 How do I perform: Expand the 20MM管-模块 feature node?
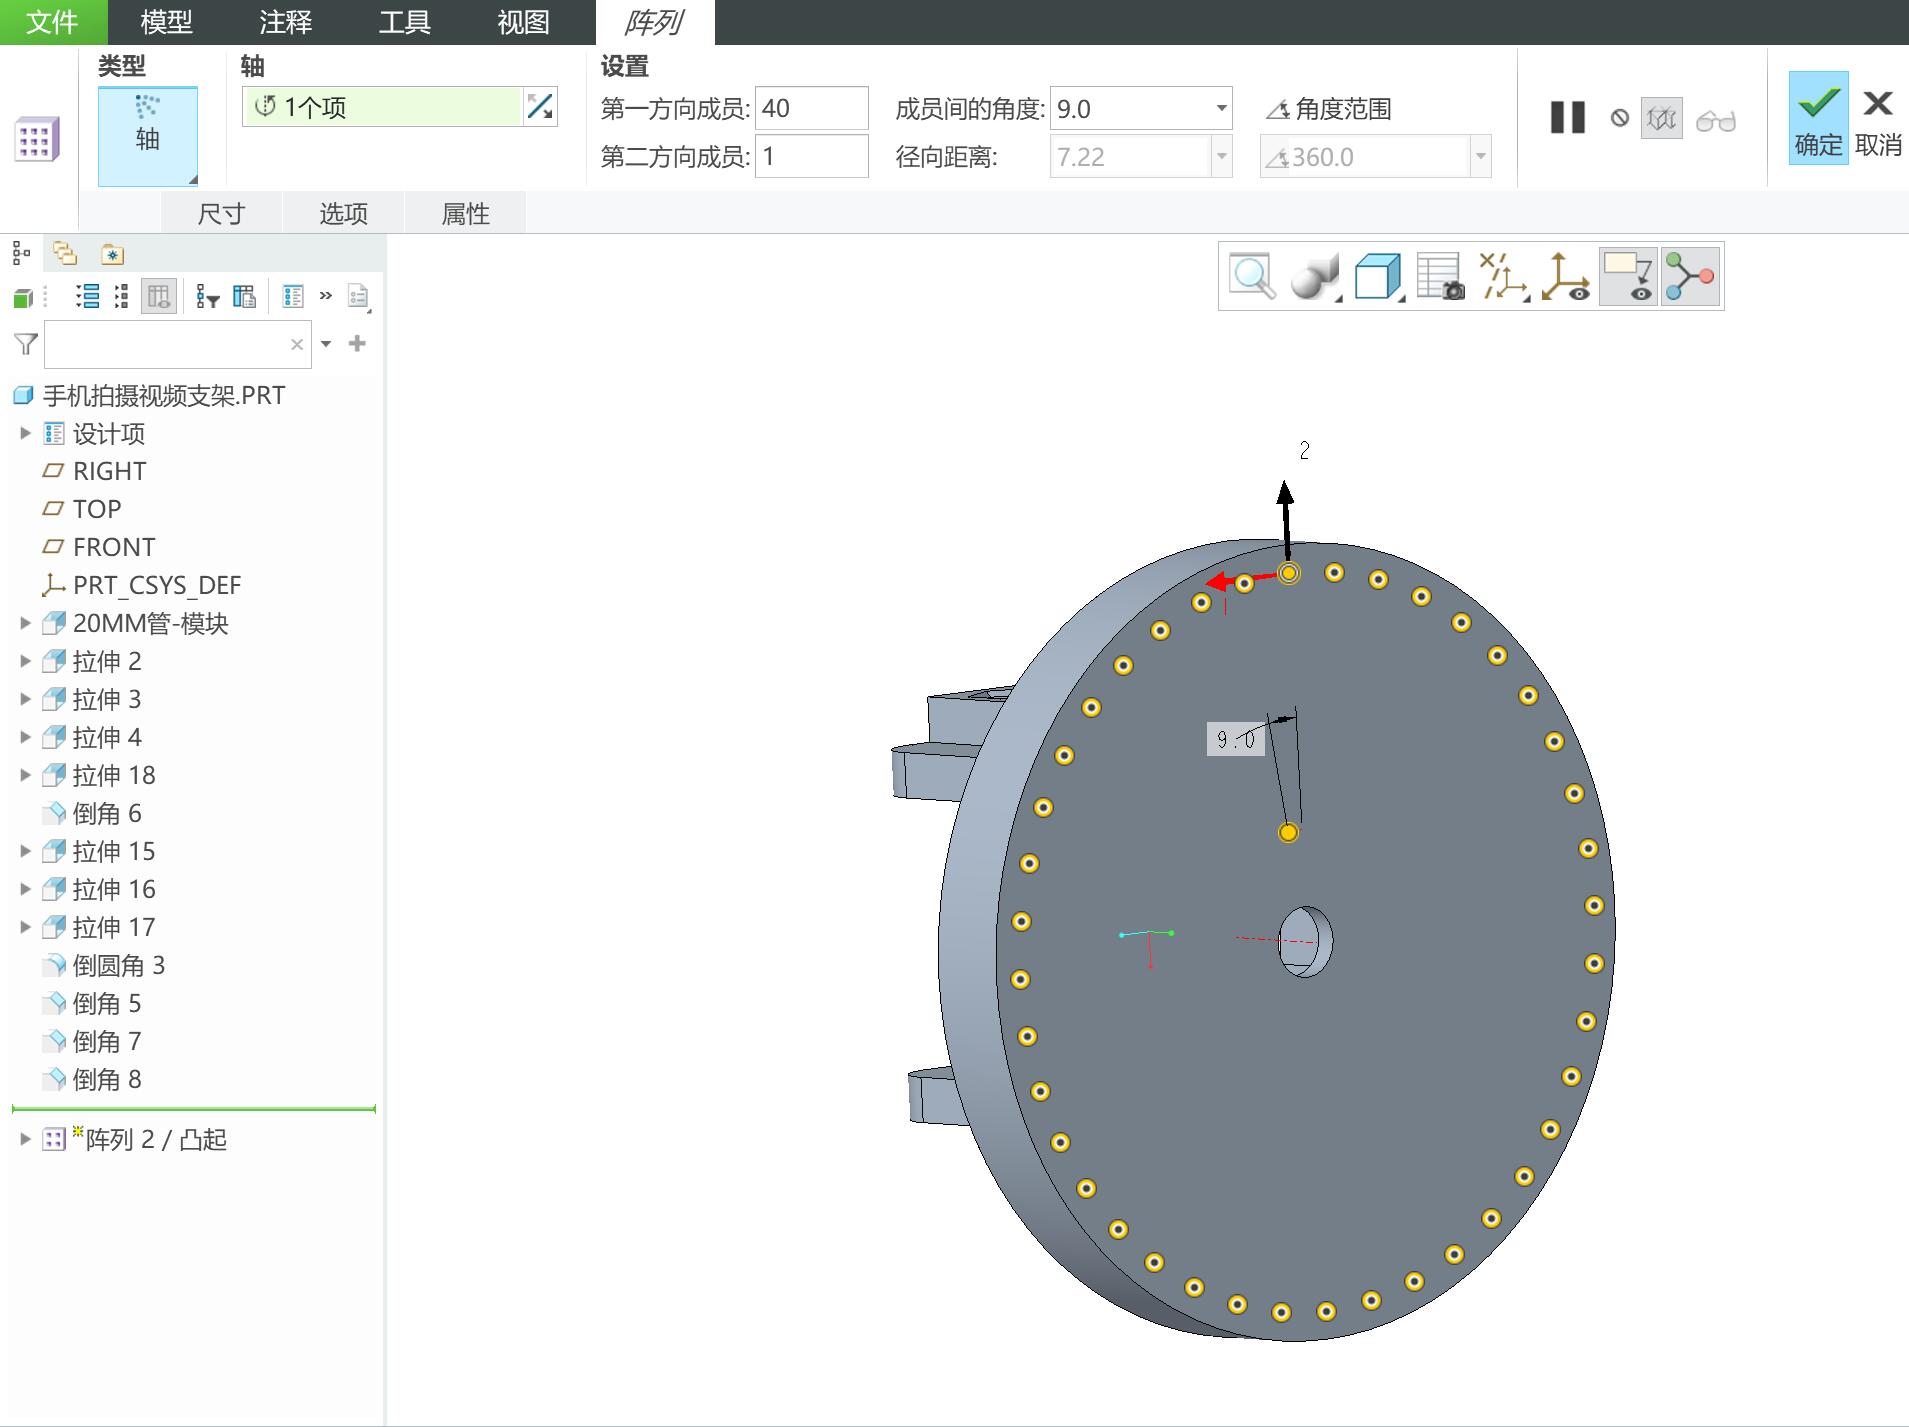[x=25, y=623]
